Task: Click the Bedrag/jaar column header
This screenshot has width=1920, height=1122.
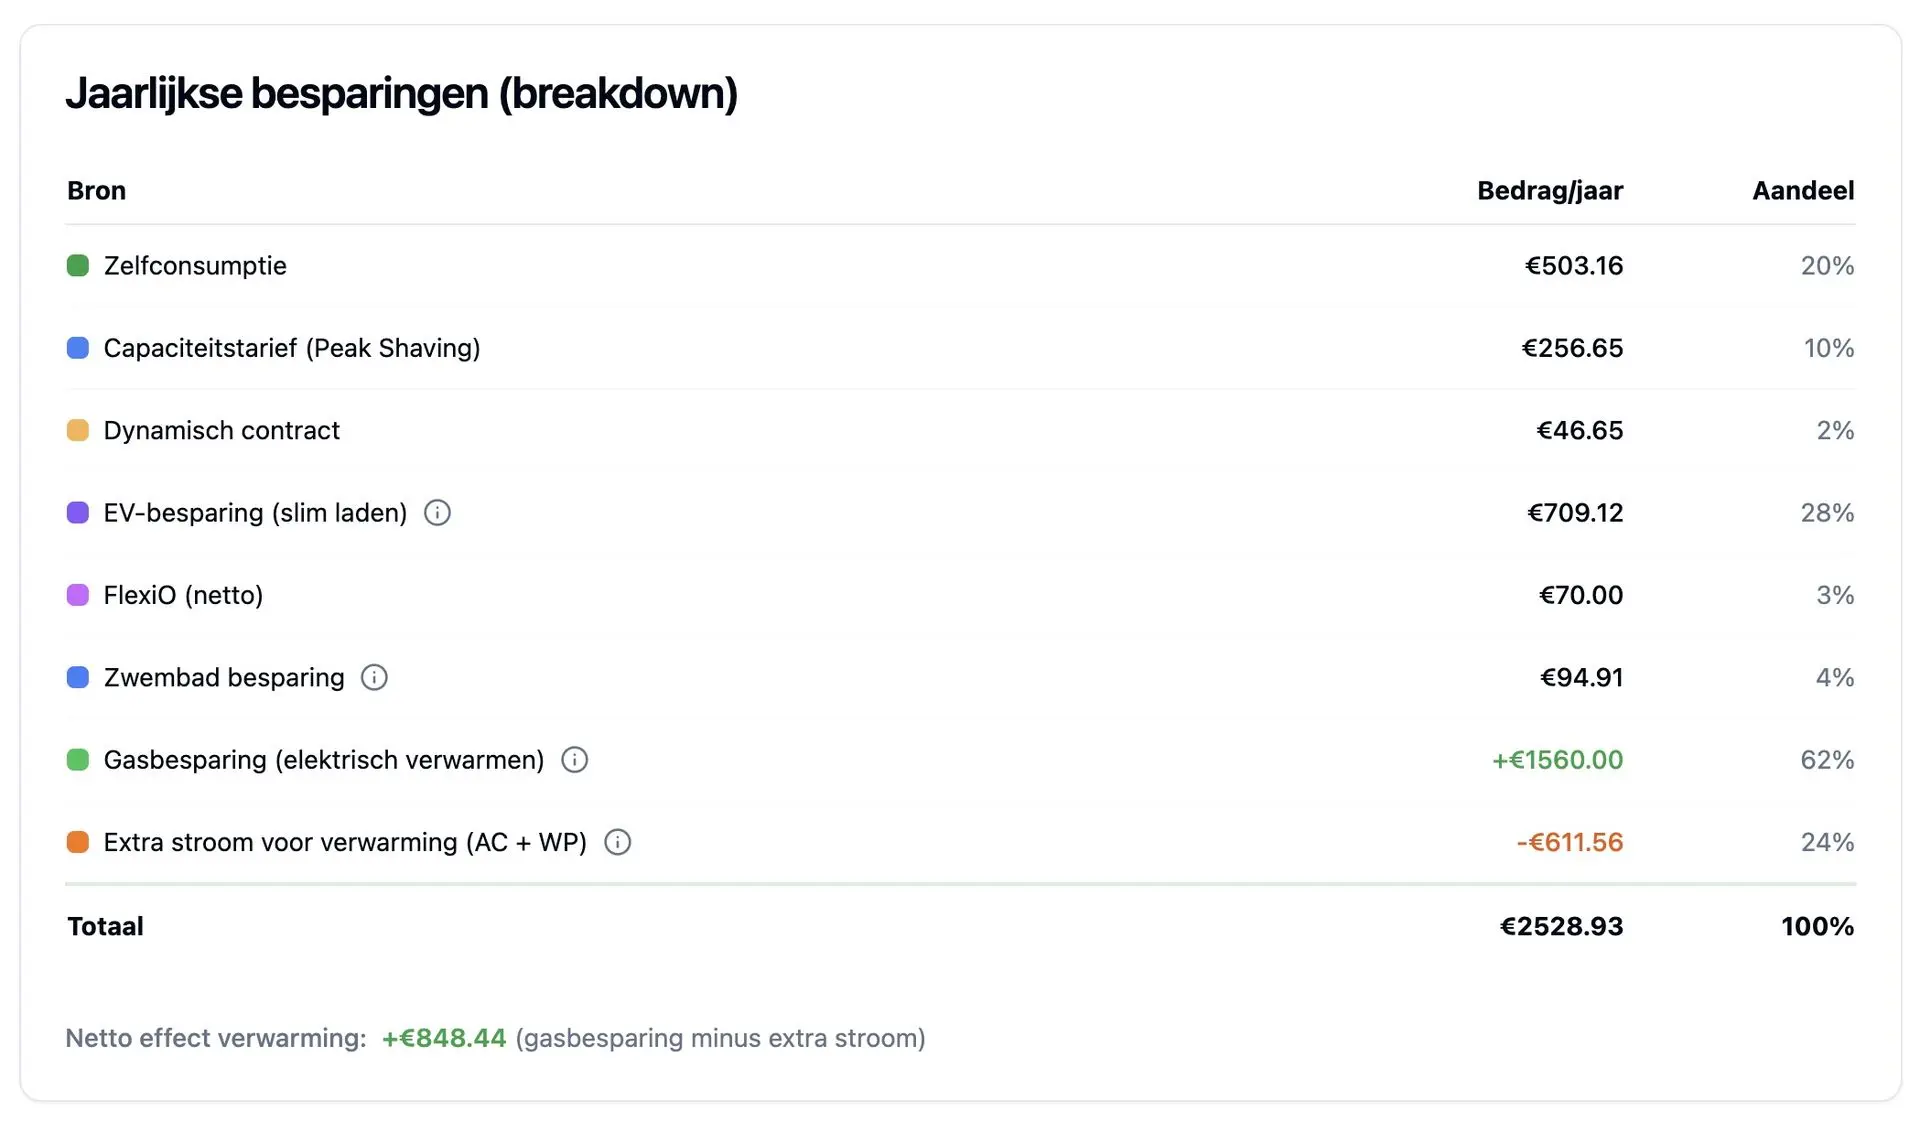Action: point(1549,191)
